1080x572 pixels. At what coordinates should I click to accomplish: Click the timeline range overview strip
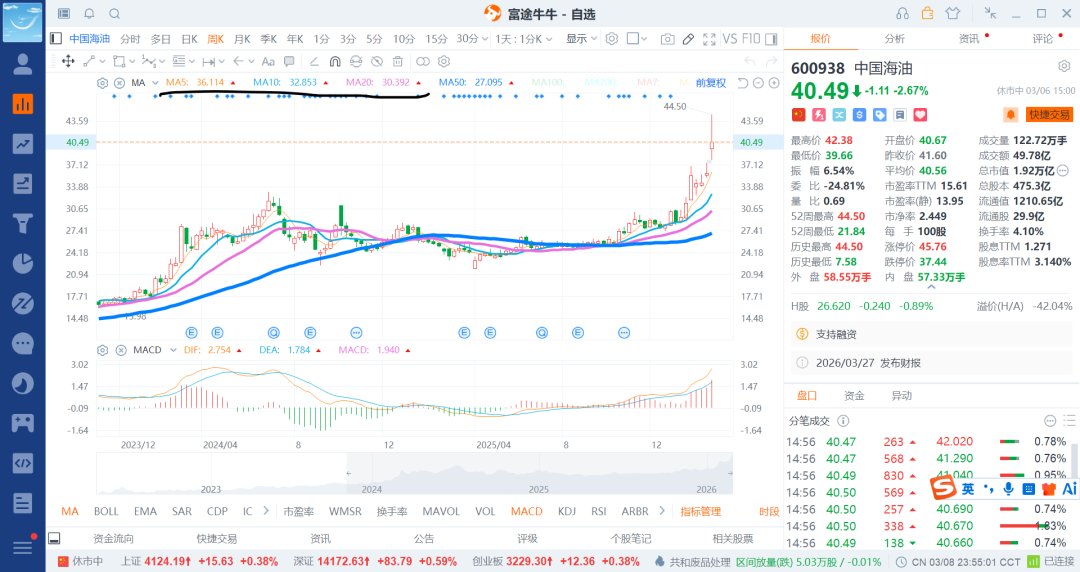coord(415,473)
